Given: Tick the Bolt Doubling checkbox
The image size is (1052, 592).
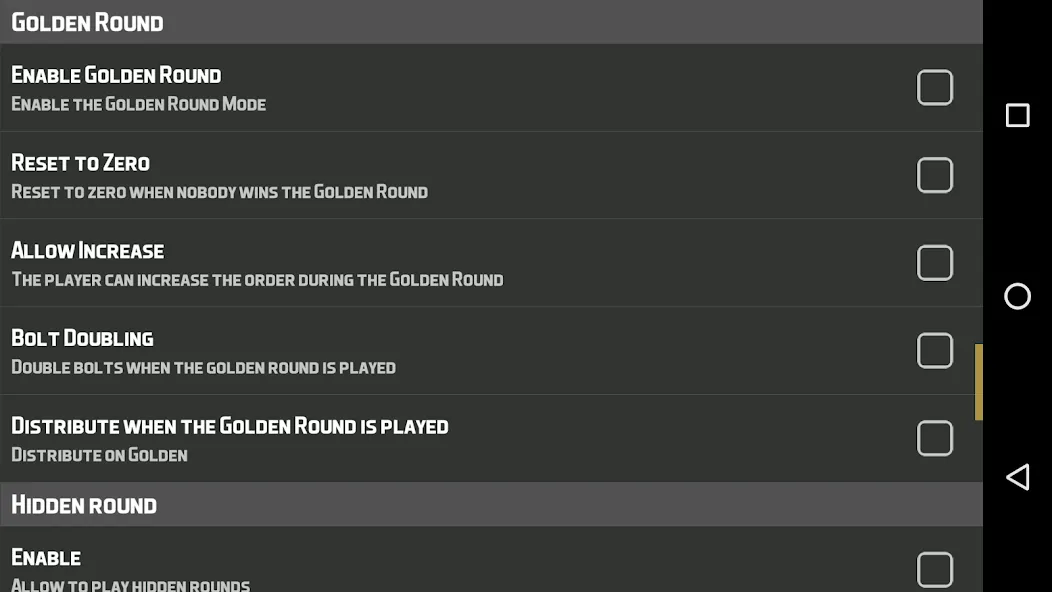Looking at the screenshot, I should [x=934, y=351].
